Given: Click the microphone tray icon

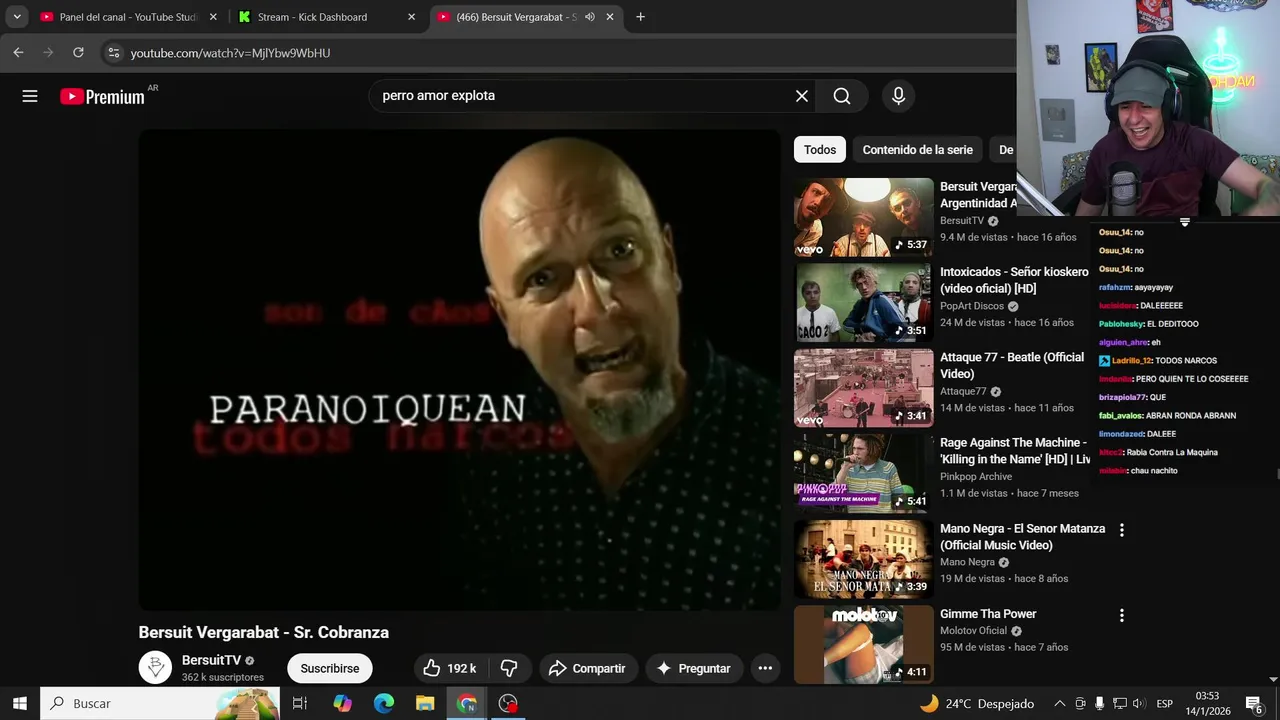Looking at the screenshot, I should (1099, 703).
